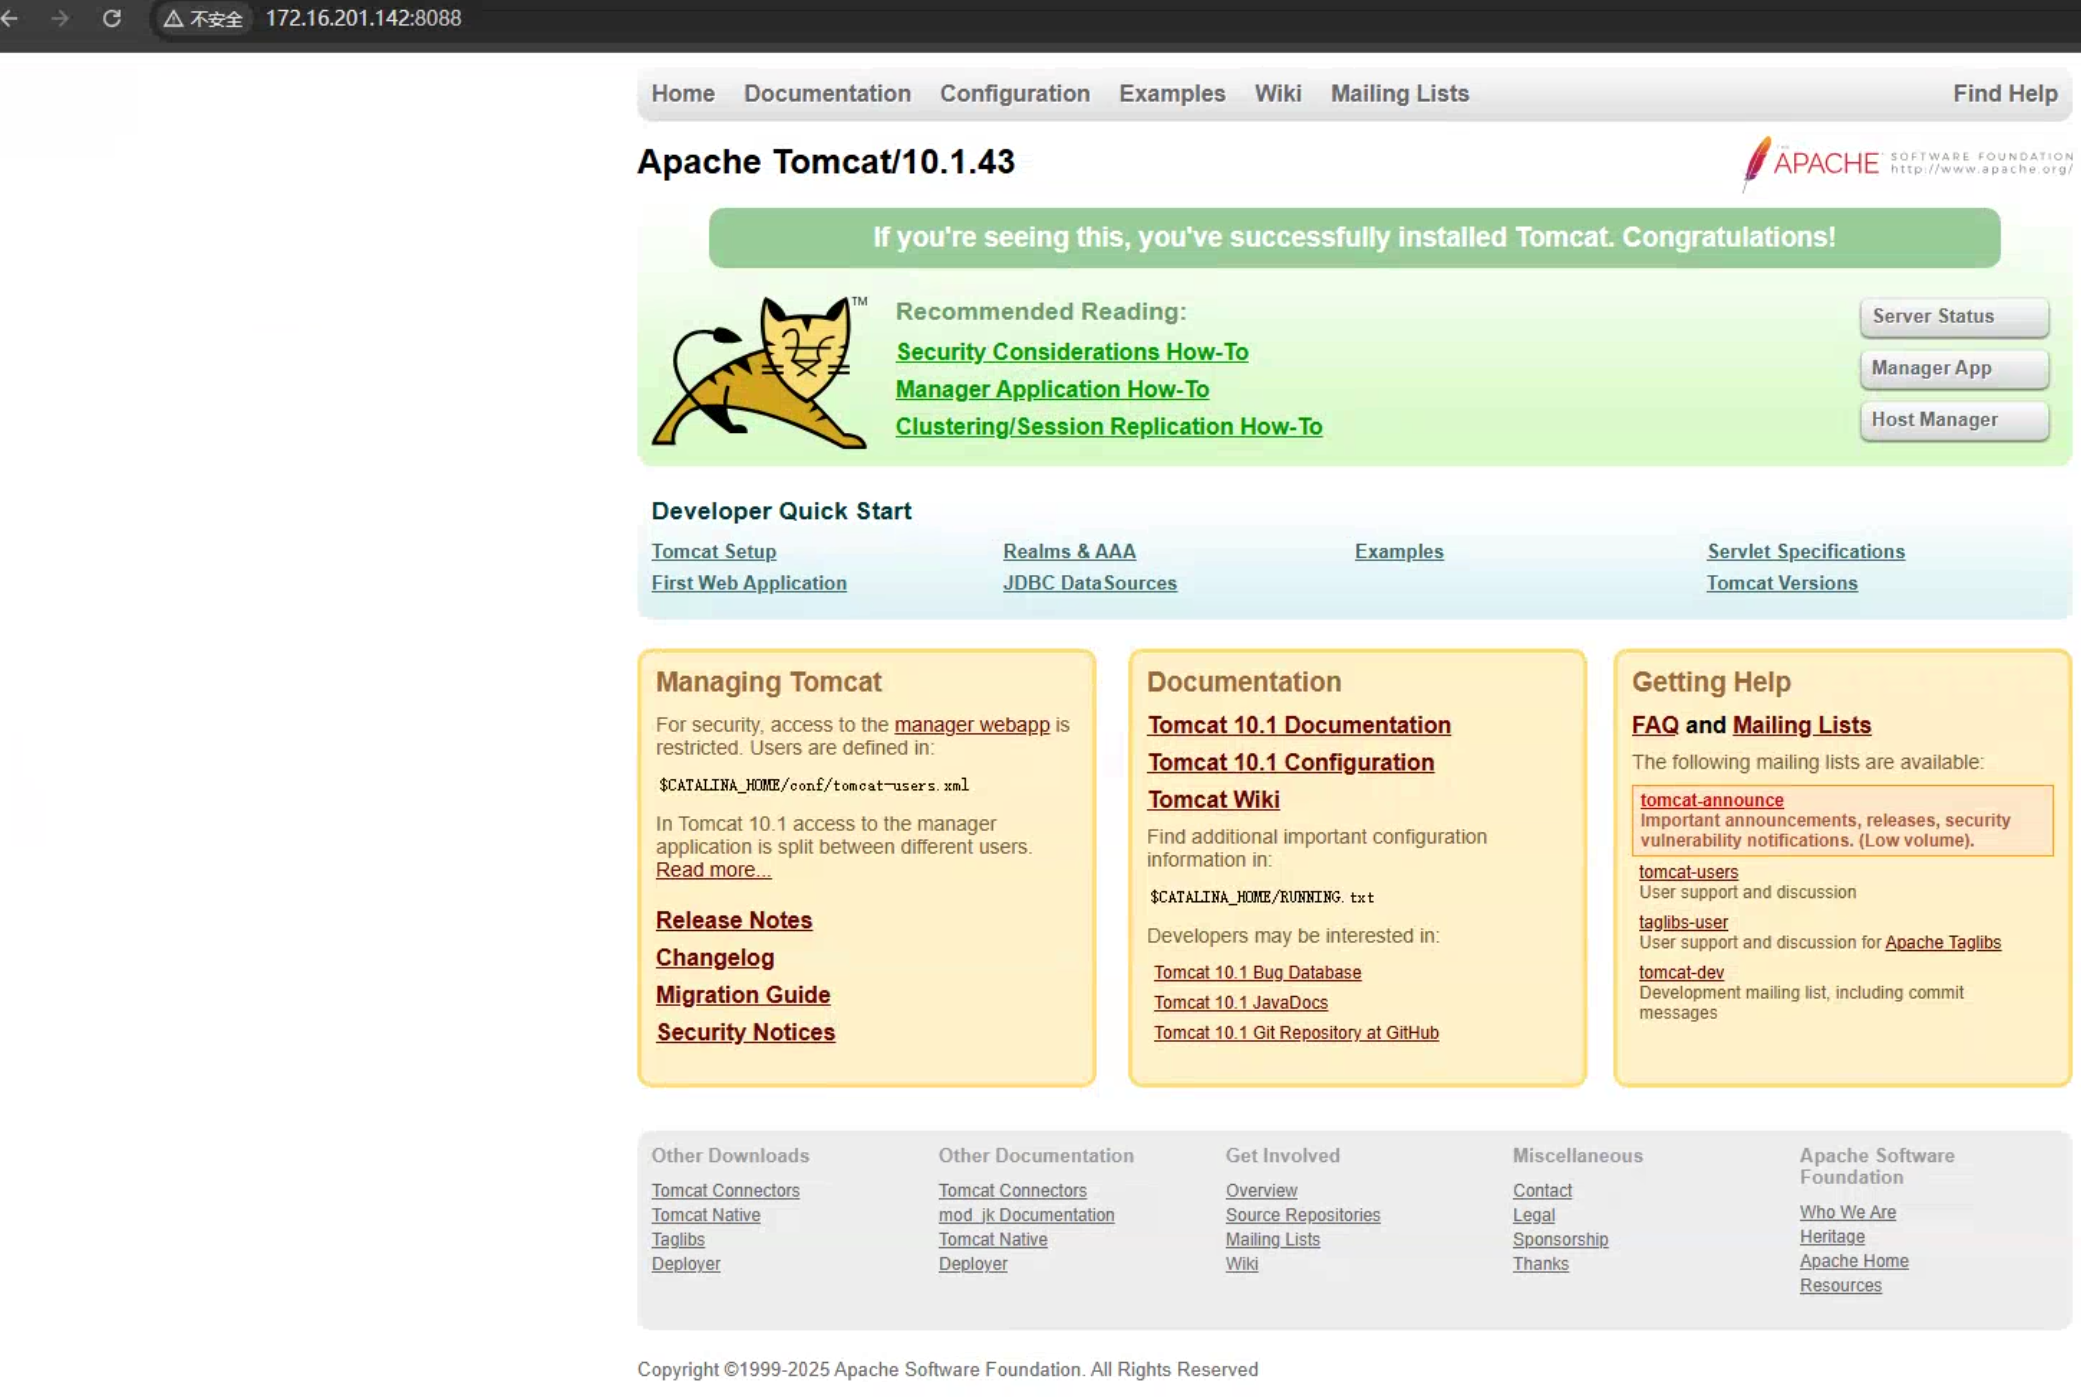This screenshot has height=1397, width=2081.
Task: Reload the page with refresh icon
Action: pyautogui.click(x=112, y=18)
